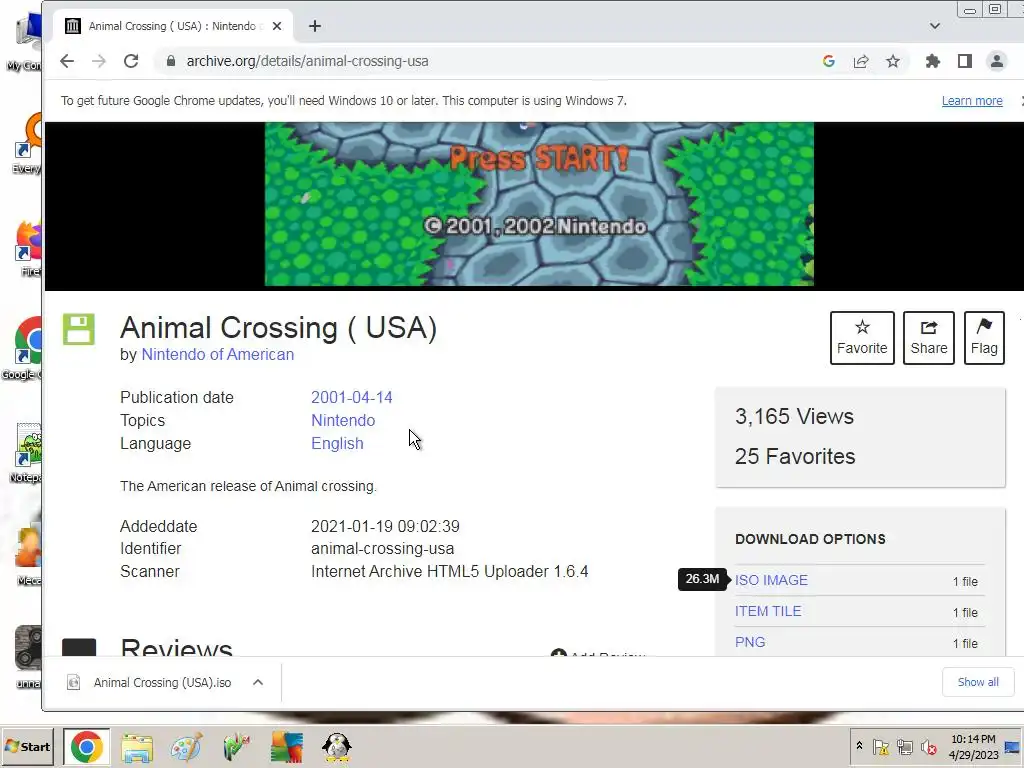Screen dimensions: 1024x768
Task: Open publication date 2001-04-14 link
Action: [351, 397]
